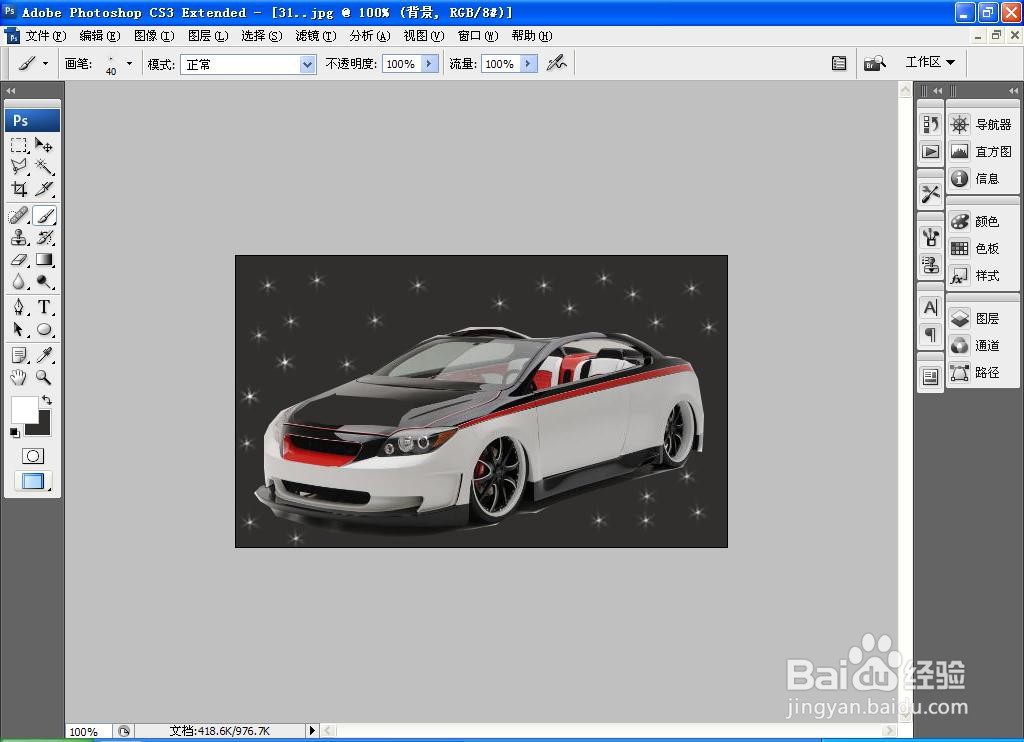Viewport: 1024px width, 742px height.
Task: Open the 导航器 navigator panel
Action: tap(982, 124)
